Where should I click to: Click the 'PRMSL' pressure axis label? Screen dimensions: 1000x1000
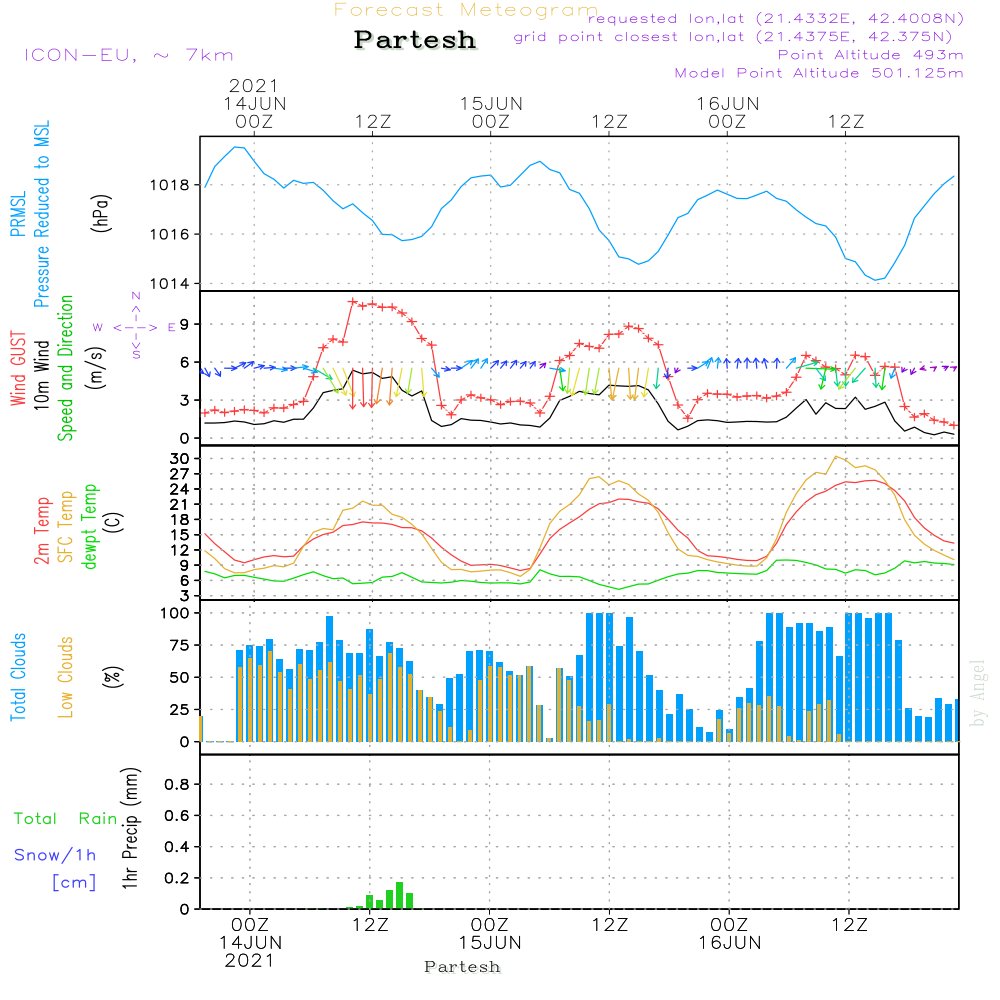point(18,213)
